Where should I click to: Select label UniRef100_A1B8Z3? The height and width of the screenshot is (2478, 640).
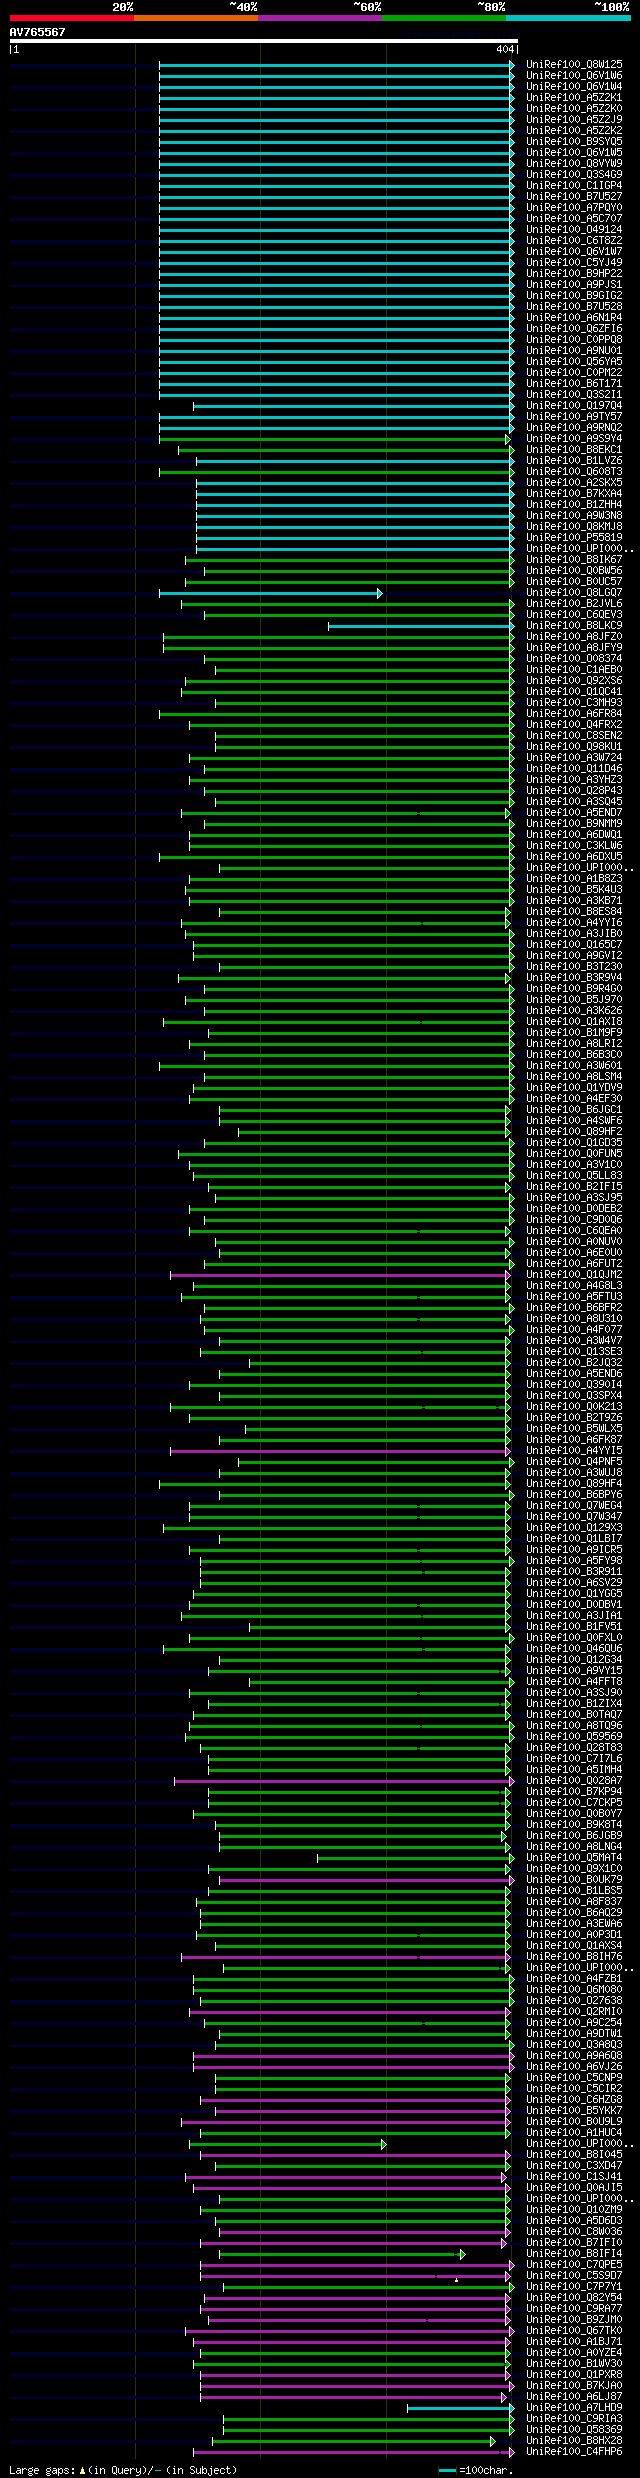574,878
